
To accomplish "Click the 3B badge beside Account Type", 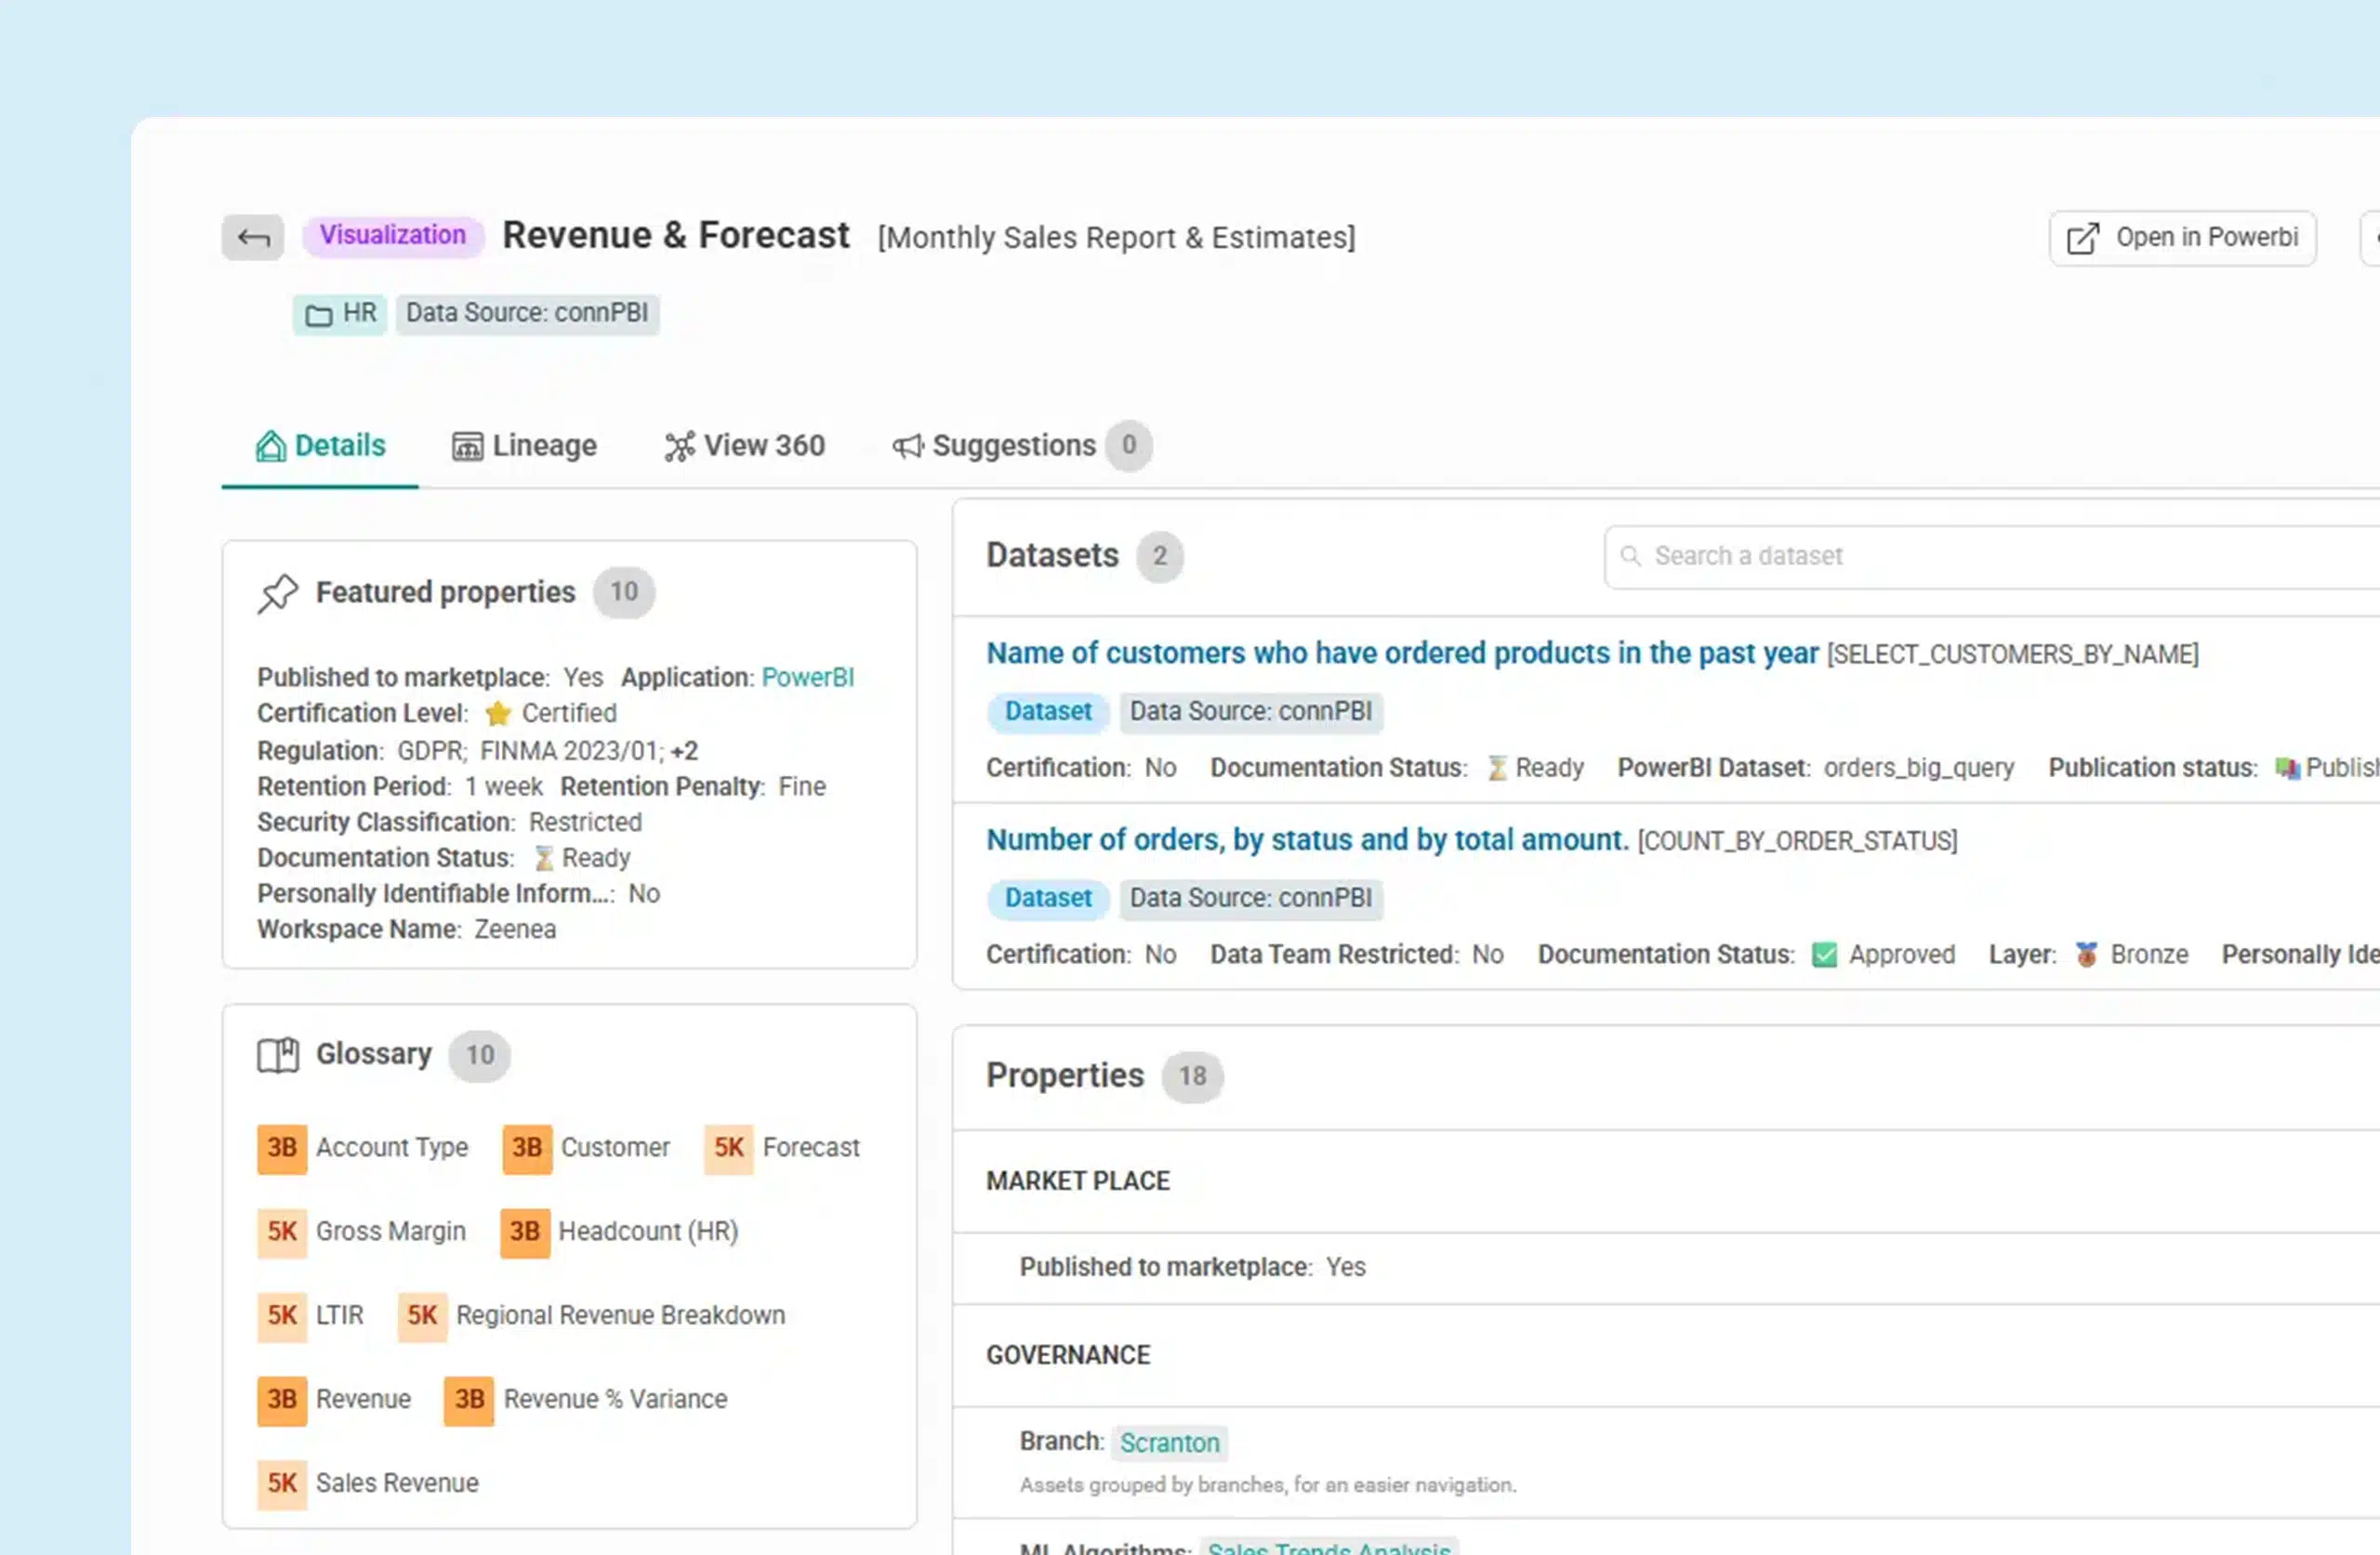I will tap(282, 1148).
